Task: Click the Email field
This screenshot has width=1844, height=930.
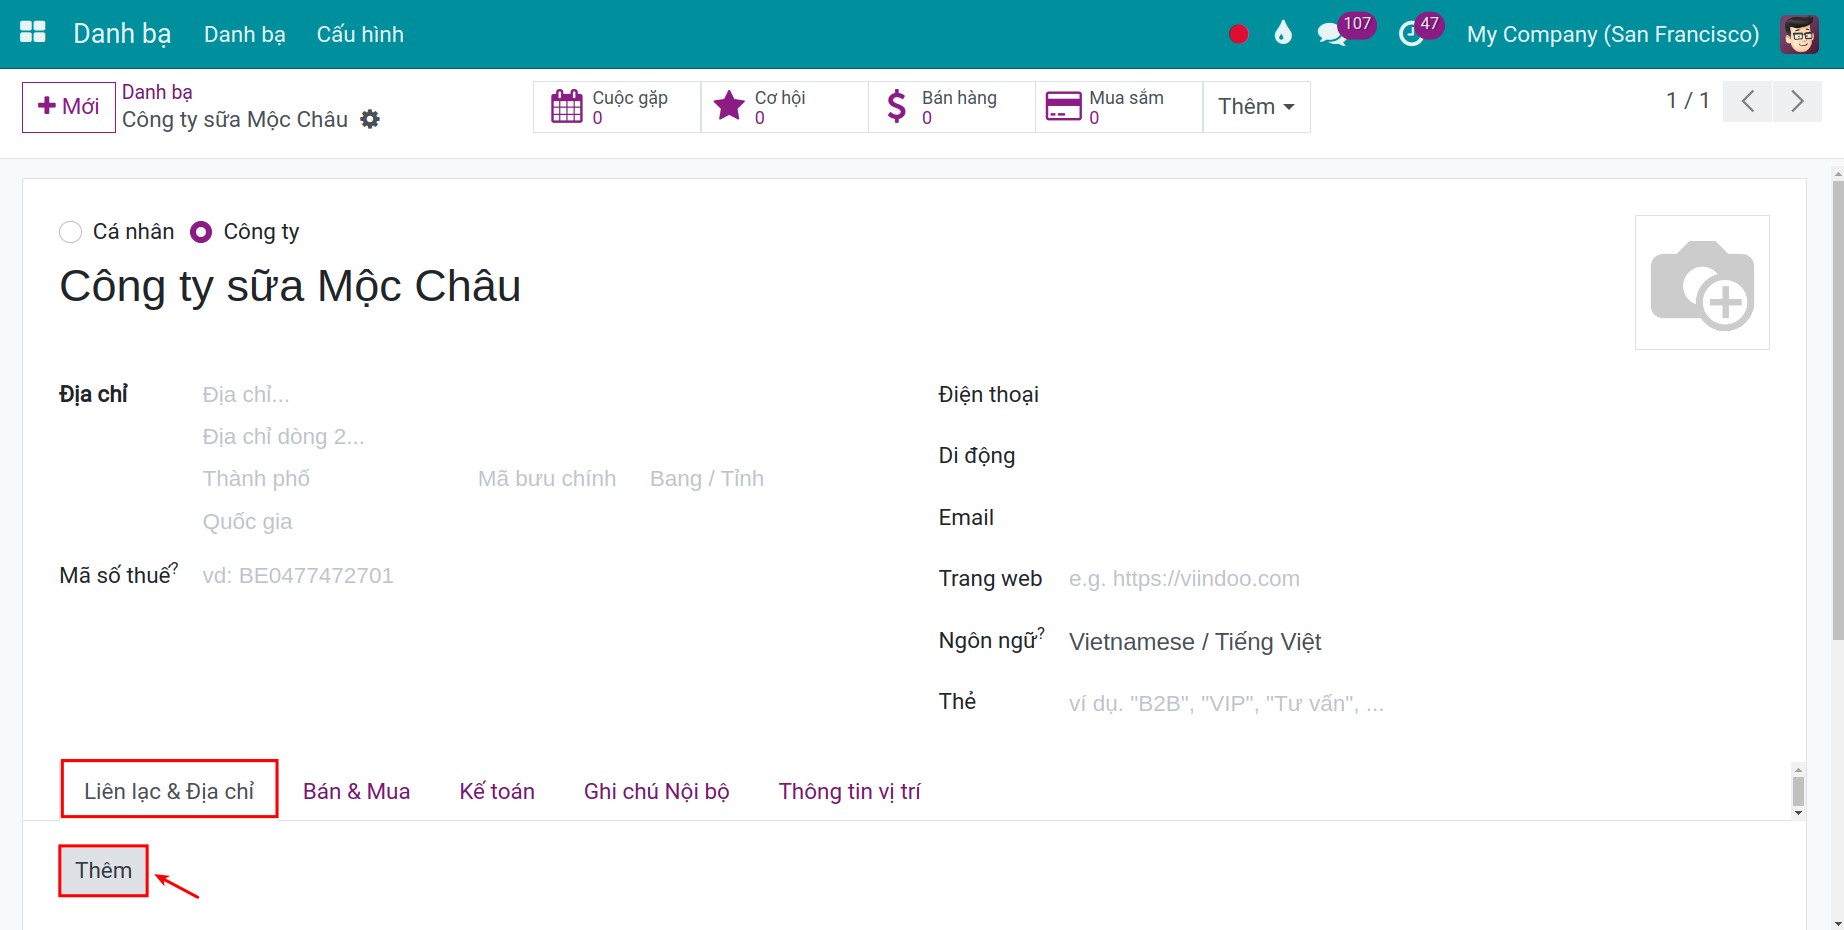Action: click(1418, 518)
